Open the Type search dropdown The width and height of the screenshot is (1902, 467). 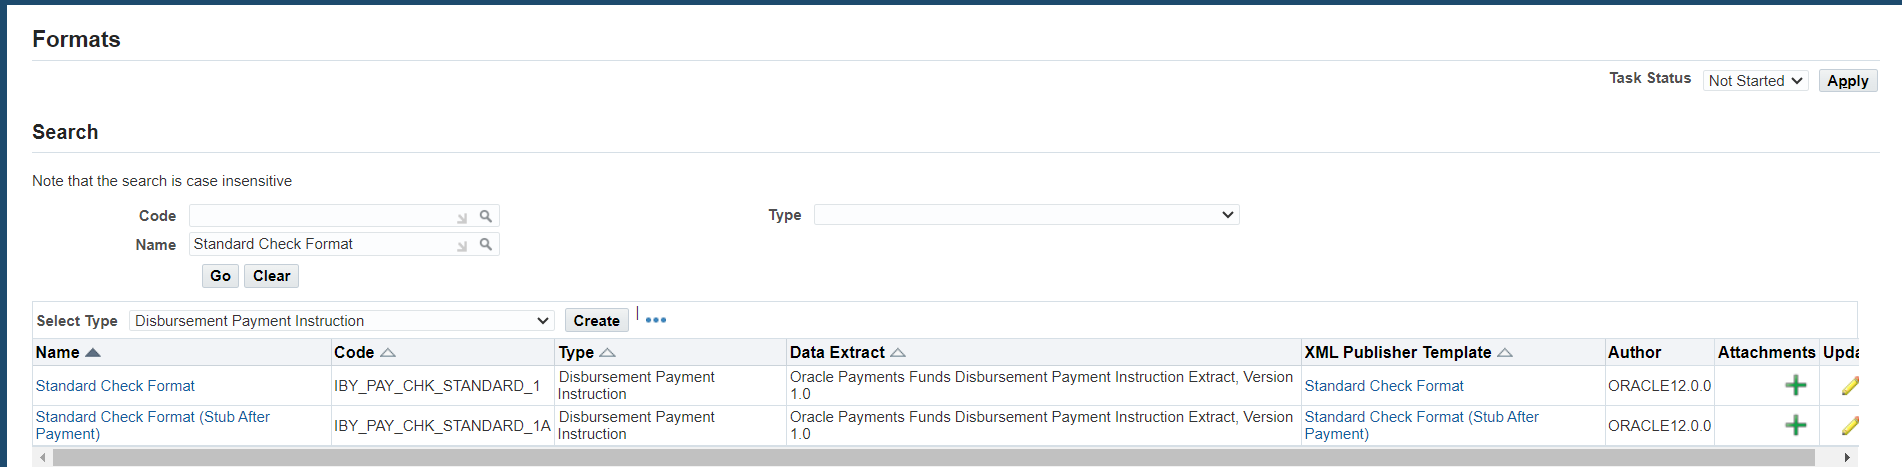[x=1027, y=215]
